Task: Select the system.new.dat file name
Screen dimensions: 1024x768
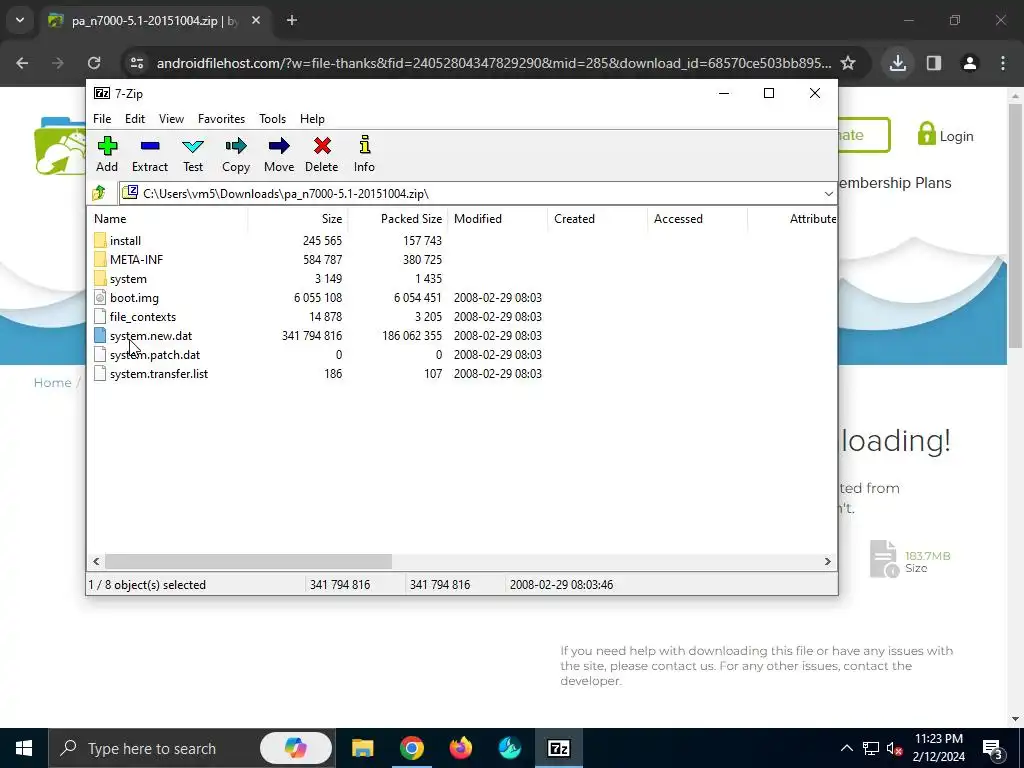Action: click(151, 336)
